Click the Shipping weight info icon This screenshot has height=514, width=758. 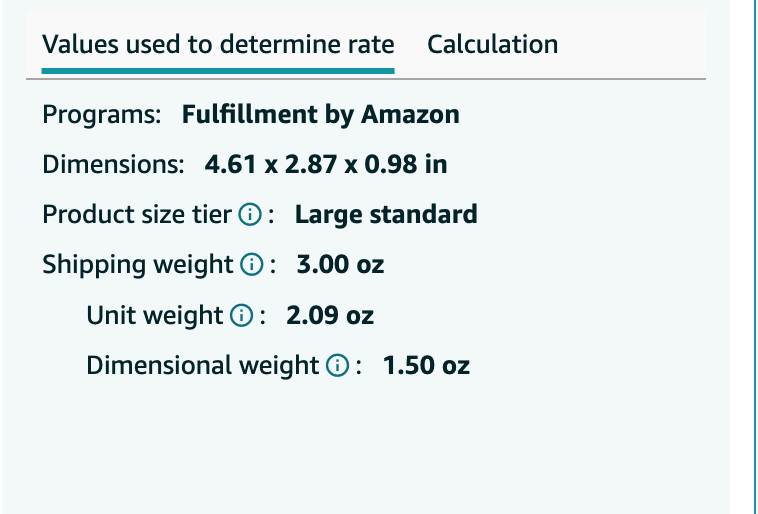click(252, 264)
